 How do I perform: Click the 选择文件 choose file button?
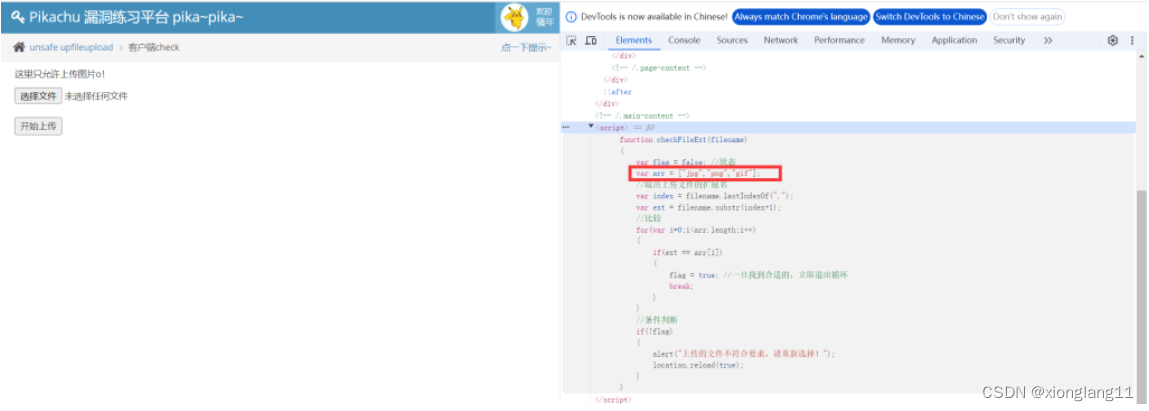[38, 96]
